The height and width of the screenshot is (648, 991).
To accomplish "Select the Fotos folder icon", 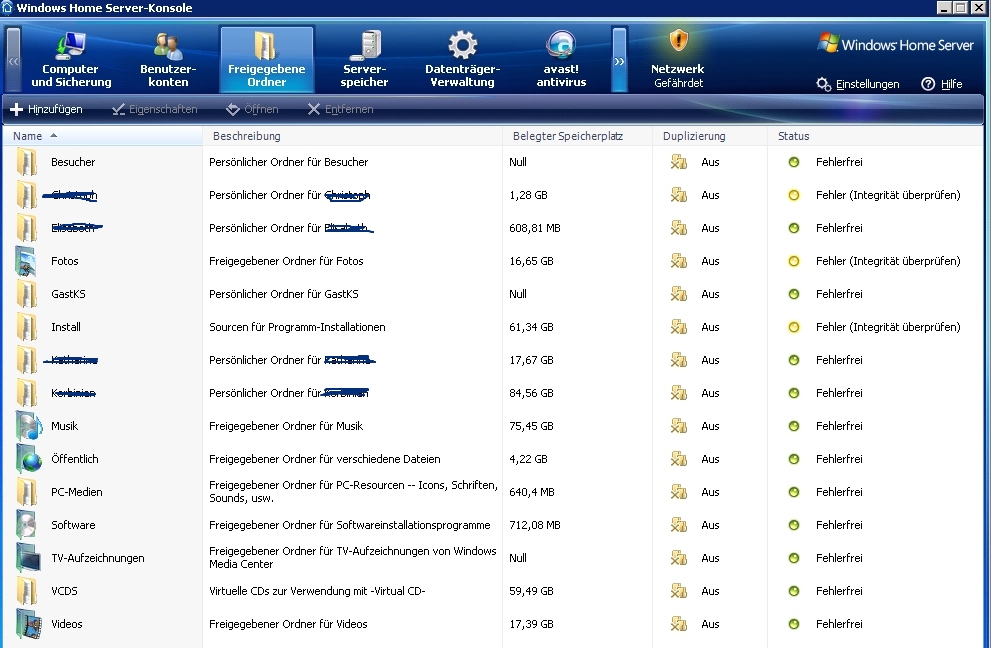I will (27, 261).
